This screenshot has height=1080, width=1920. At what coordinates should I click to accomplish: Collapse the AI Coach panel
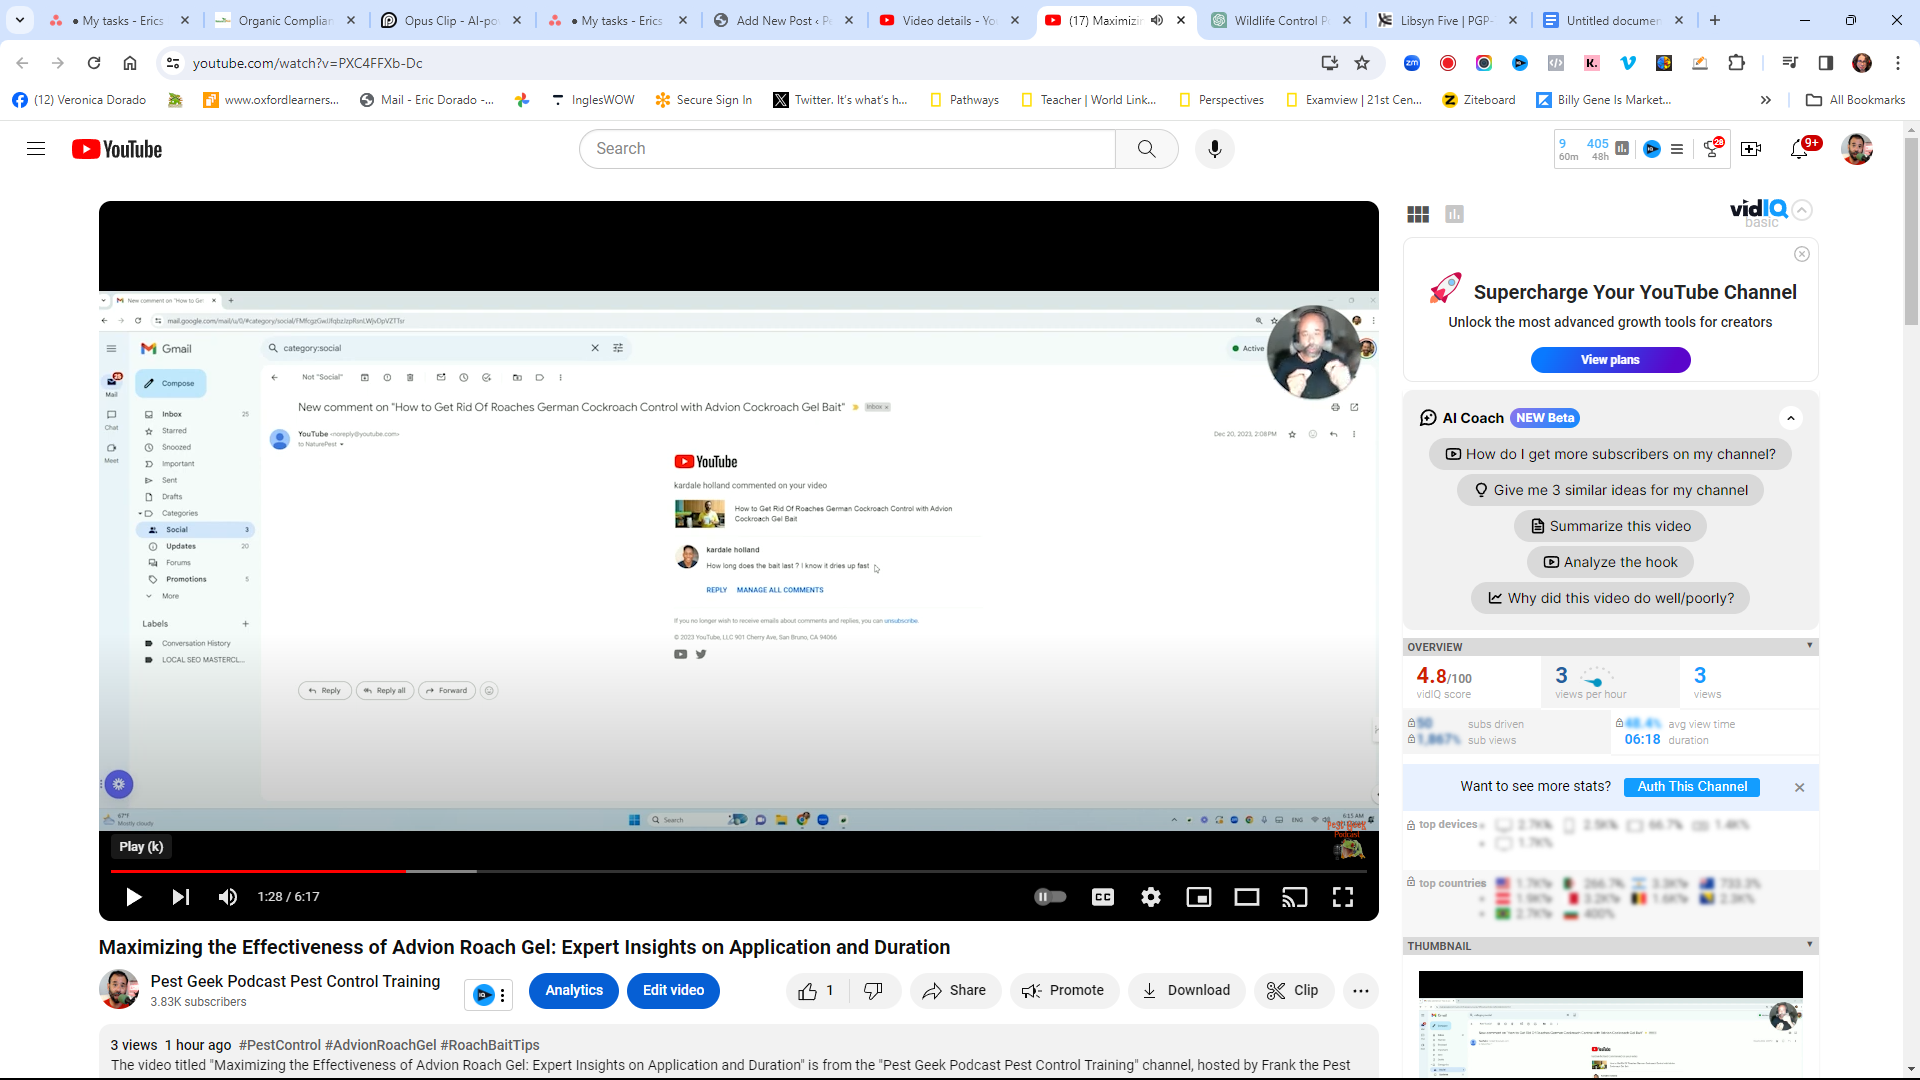point(1791,418)
